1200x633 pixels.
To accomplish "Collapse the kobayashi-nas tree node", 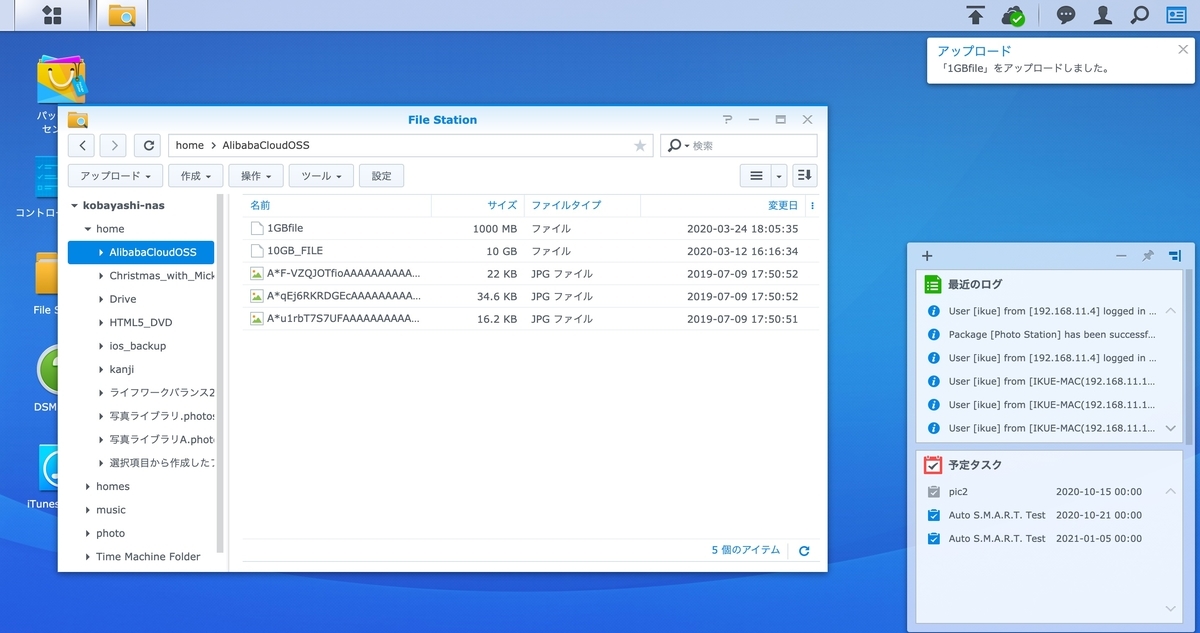I will pyautogui.click(x=74, y=206).
